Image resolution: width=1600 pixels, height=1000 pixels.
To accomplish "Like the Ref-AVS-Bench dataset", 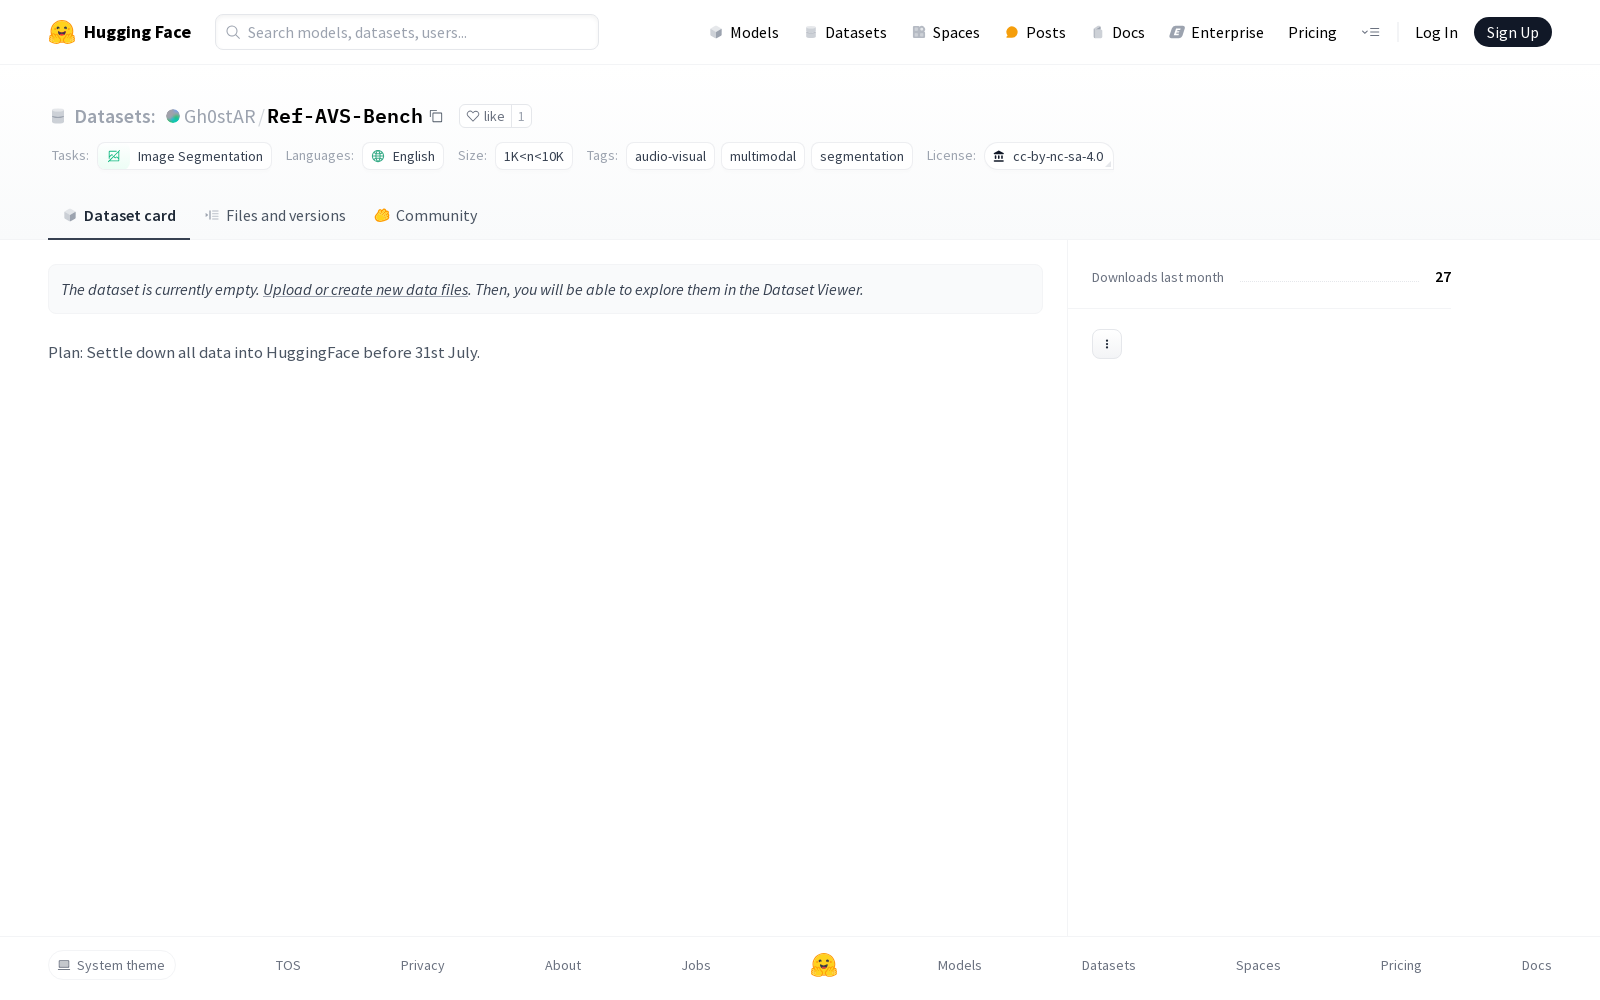I will 485,116.
